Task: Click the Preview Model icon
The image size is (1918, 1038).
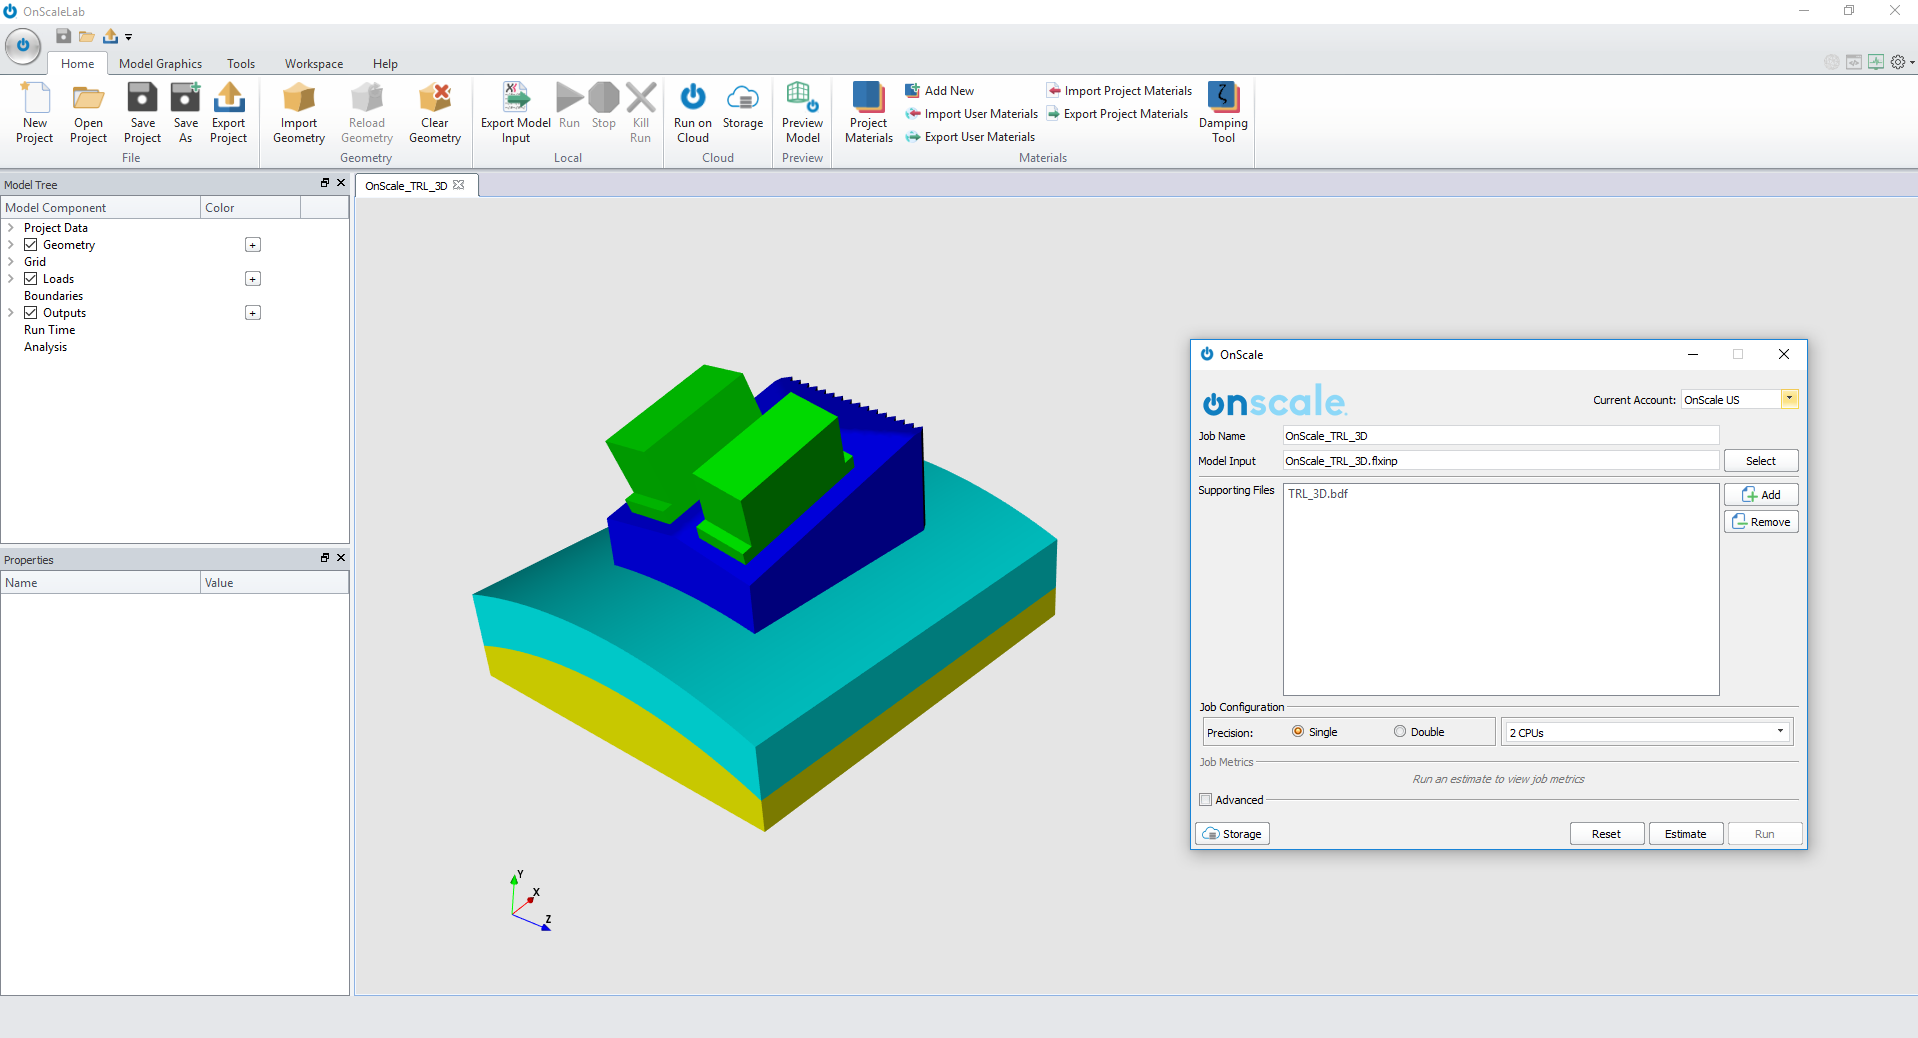Action: pyautogui.click(x=802, y=98)
